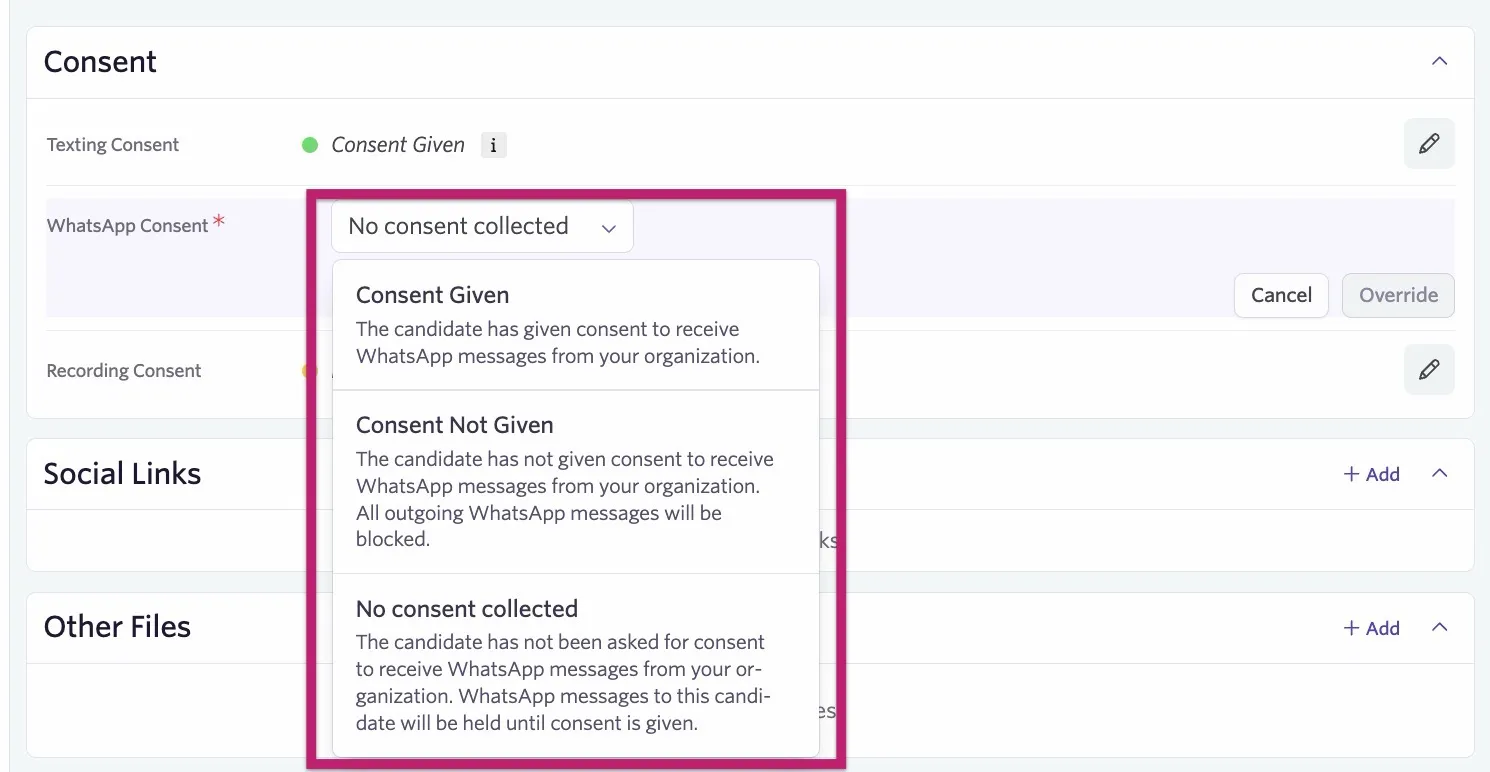Viewport: 1490px width, 772px height.
Task: Click the Consent section heading
Action: [x=100, y=62]
